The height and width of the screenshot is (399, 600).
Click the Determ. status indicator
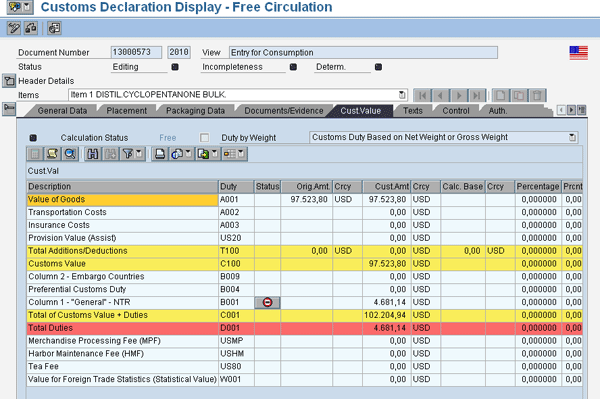pyautogui.click(x=378, y=67)
